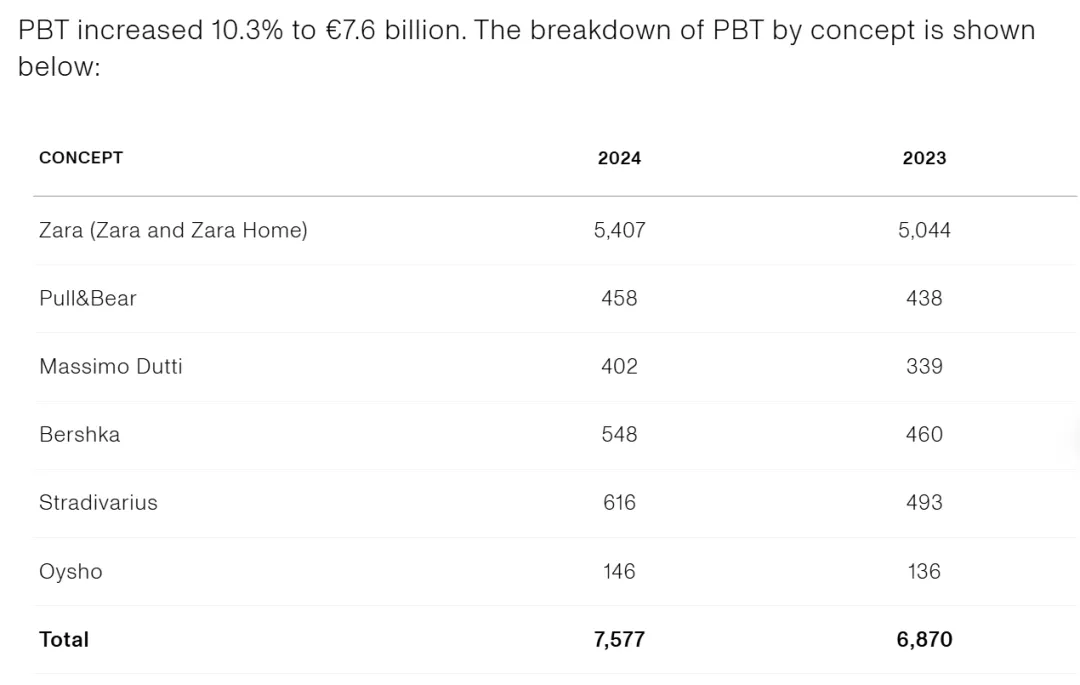1080x685 pixels.
Task: Click the CONCEPT column header
Action: click(81, 158)
